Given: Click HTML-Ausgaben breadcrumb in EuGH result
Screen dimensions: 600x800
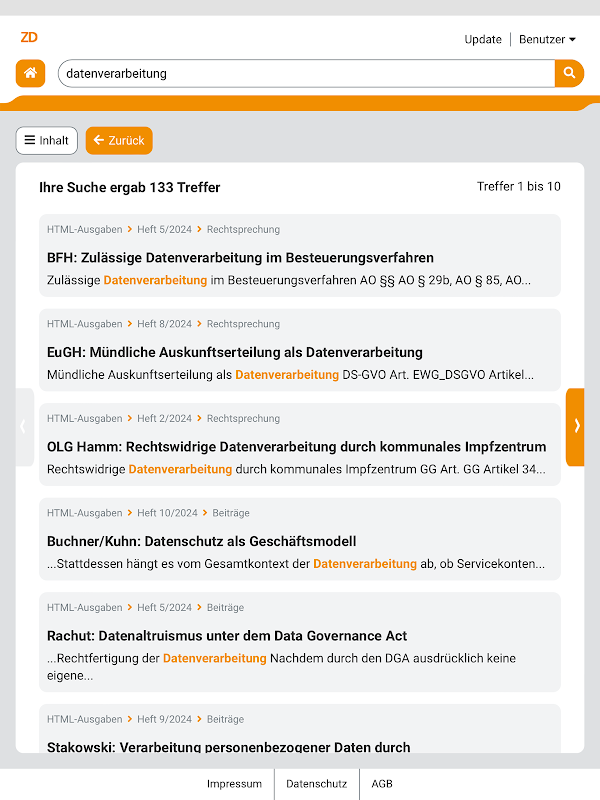Looking at the screenshot, I should coord(85,324).
